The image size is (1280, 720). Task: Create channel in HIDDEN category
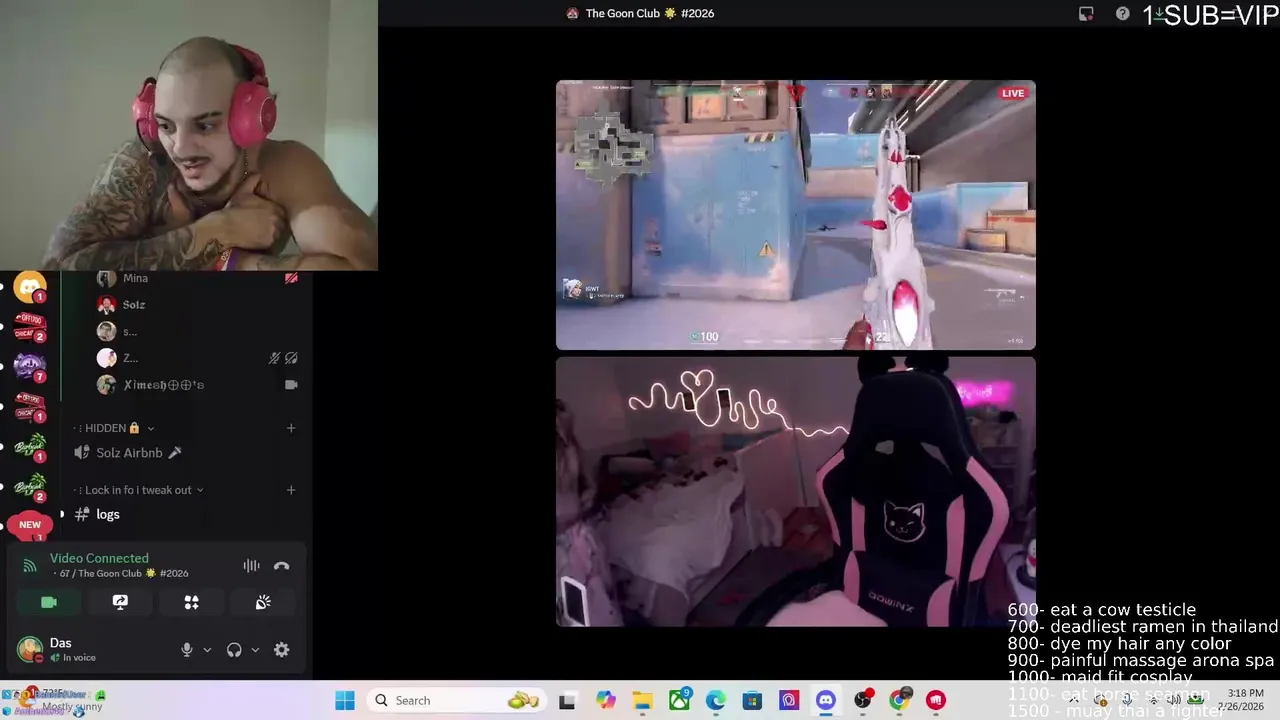(291, 428)
